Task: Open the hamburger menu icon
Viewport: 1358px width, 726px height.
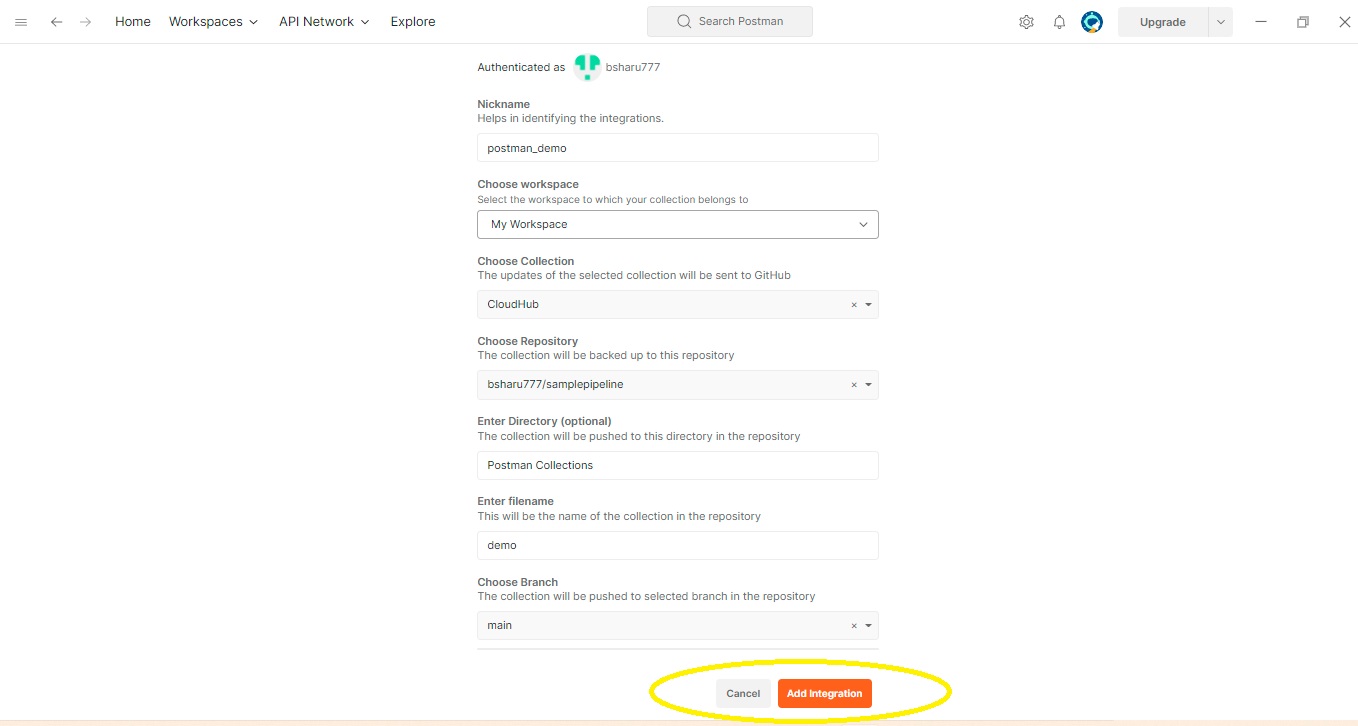Action: (x=21, y=22)
